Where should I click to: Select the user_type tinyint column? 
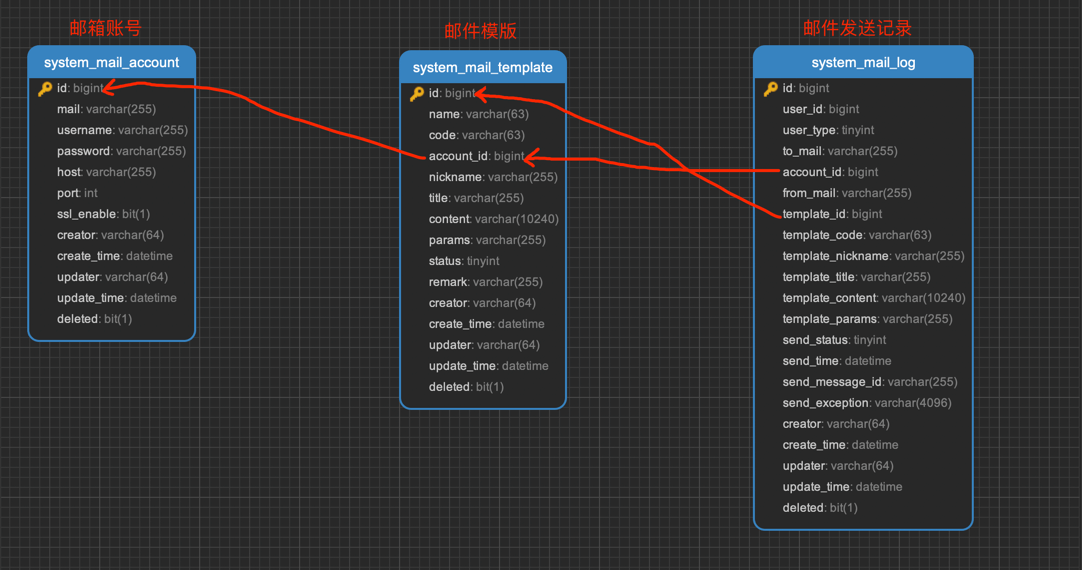click(x=828, y=130)
